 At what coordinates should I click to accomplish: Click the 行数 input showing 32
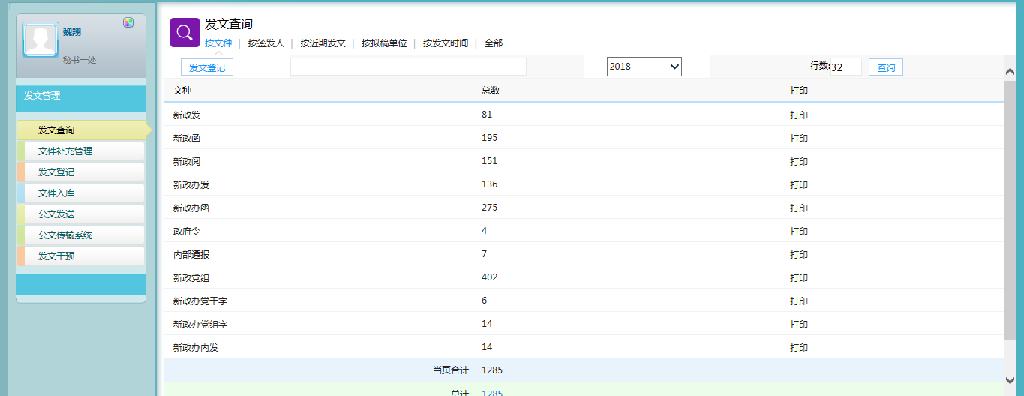[x=846, y=67]
